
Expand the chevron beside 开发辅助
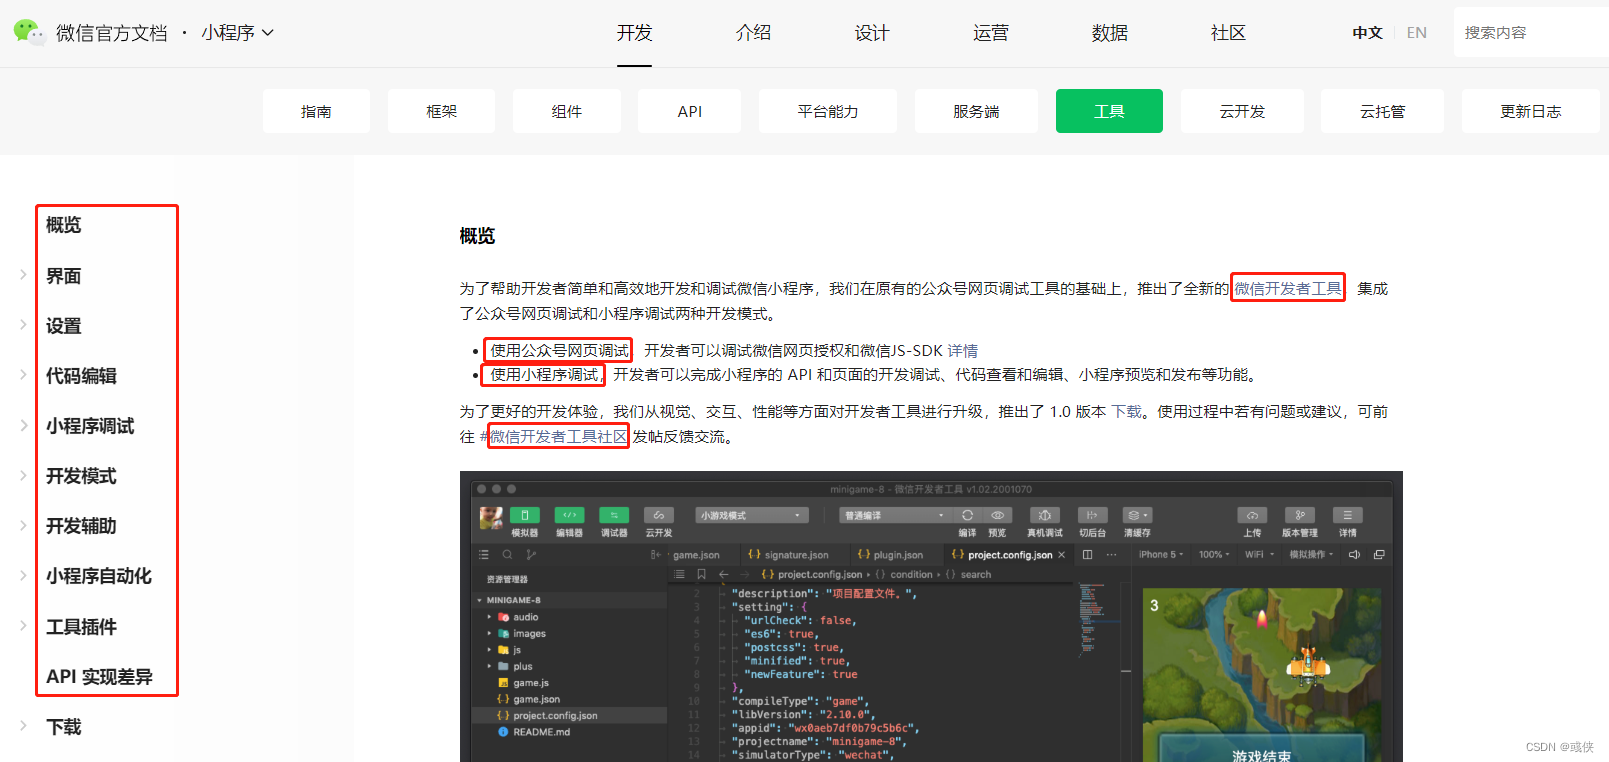pyautogui.click(x=23, y=525)
